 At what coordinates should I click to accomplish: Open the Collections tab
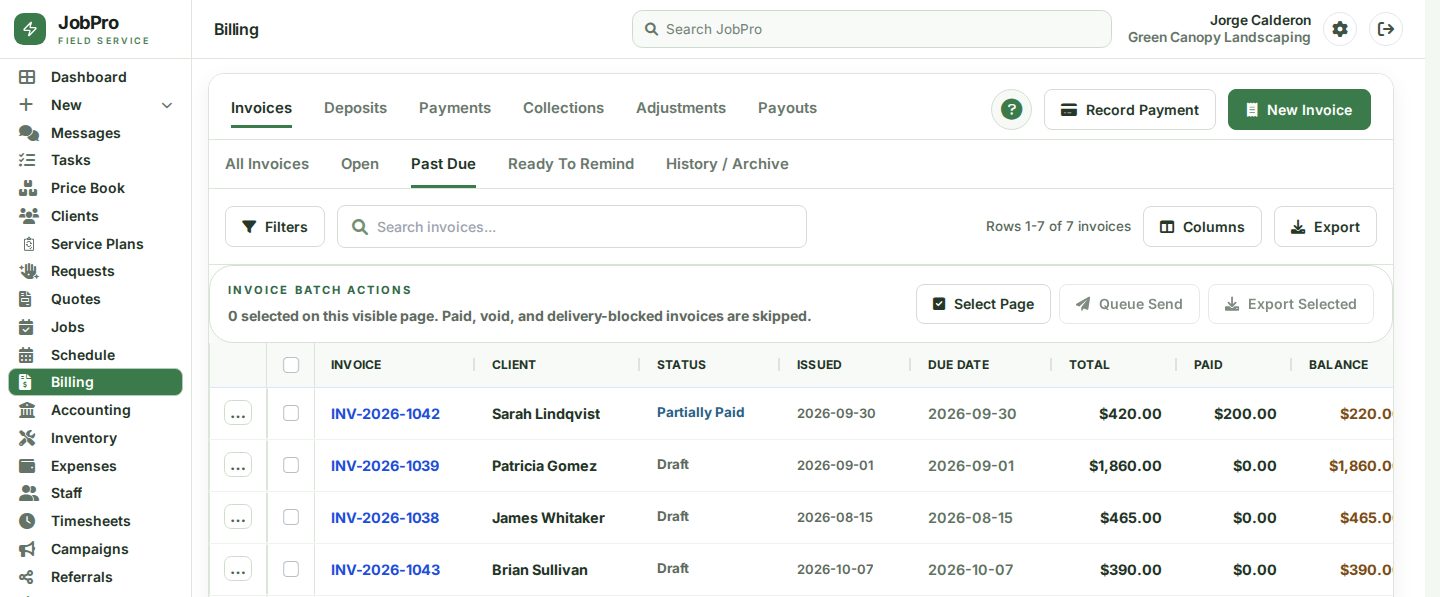pyautogui.click(x=563, y=108)
